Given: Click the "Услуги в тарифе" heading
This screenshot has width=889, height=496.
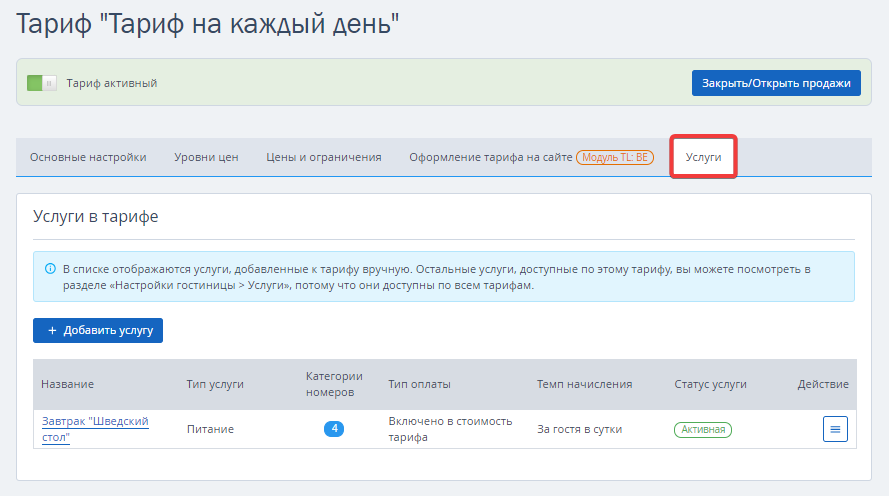Looking at the screenshot, I should 96,217.
